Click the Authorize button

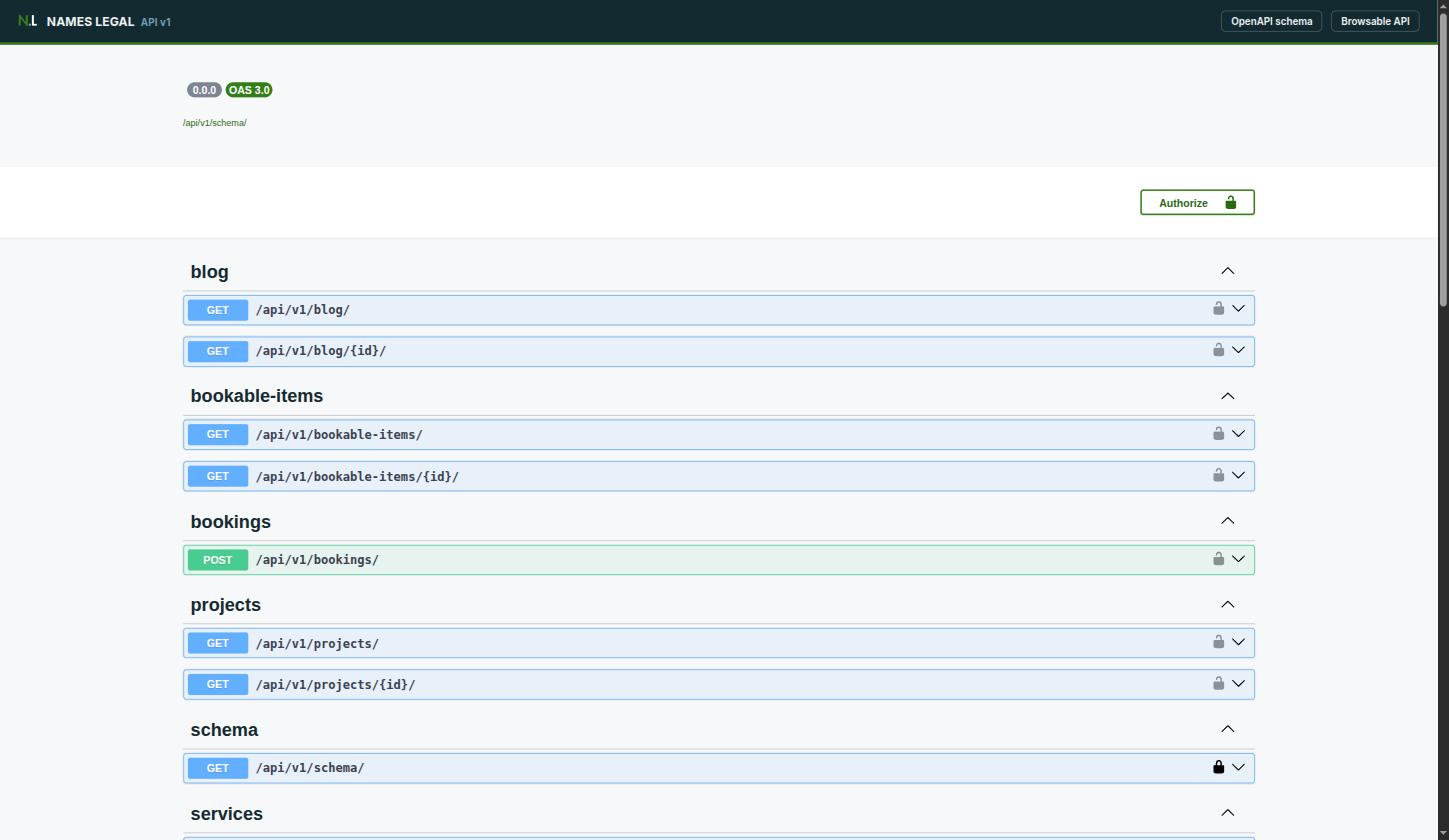[x=1197, y=203]
